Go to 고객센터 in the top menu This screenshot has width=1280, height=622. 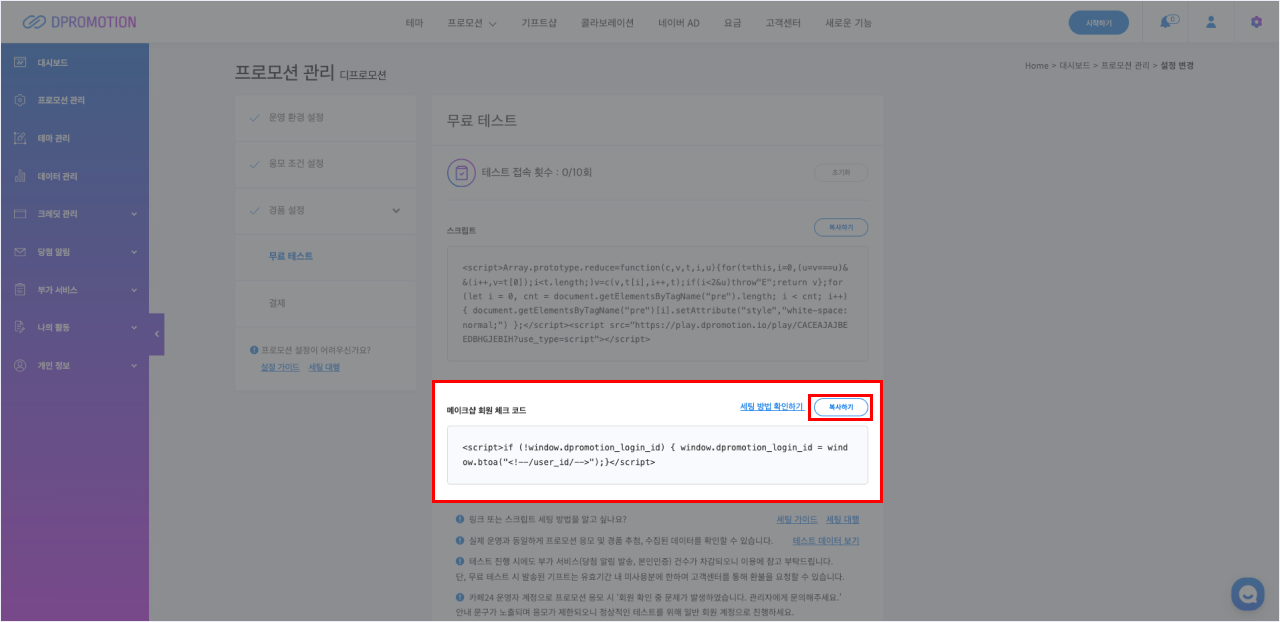click(x=783, y=23)
